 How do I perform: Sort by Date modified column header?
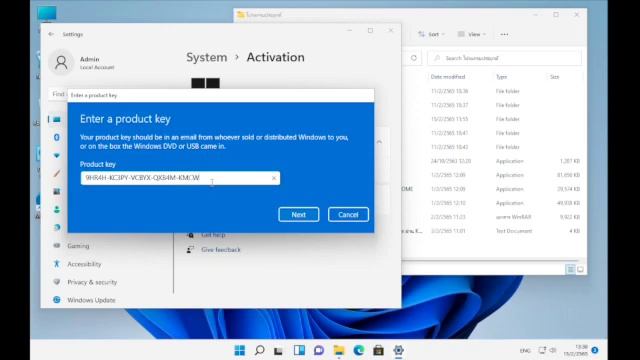click(448, 77)
